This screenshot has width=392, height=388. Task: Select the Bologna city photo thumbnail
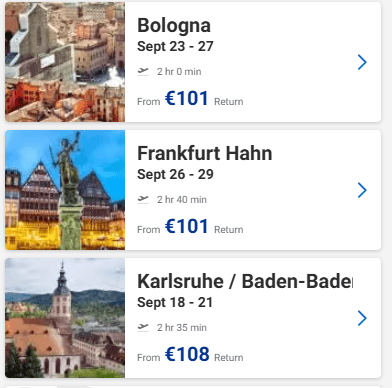click(65, 62)
